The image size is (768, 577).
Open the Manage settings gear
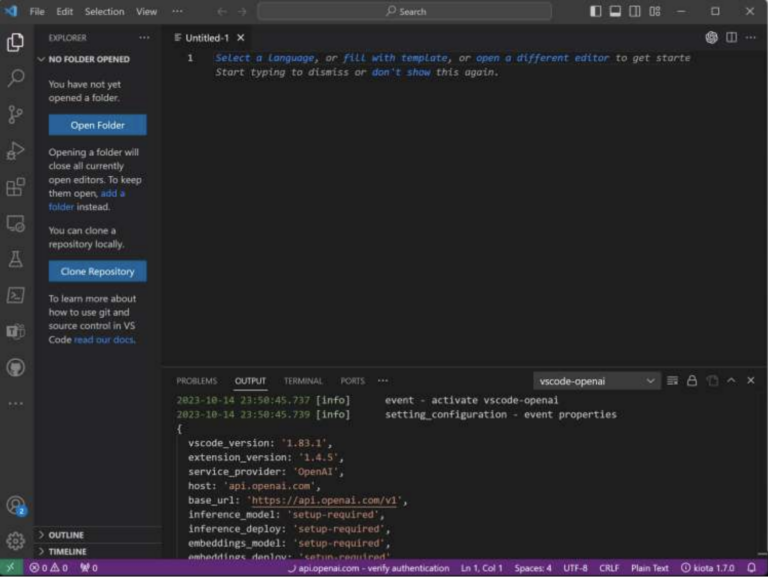click(16, 541)
